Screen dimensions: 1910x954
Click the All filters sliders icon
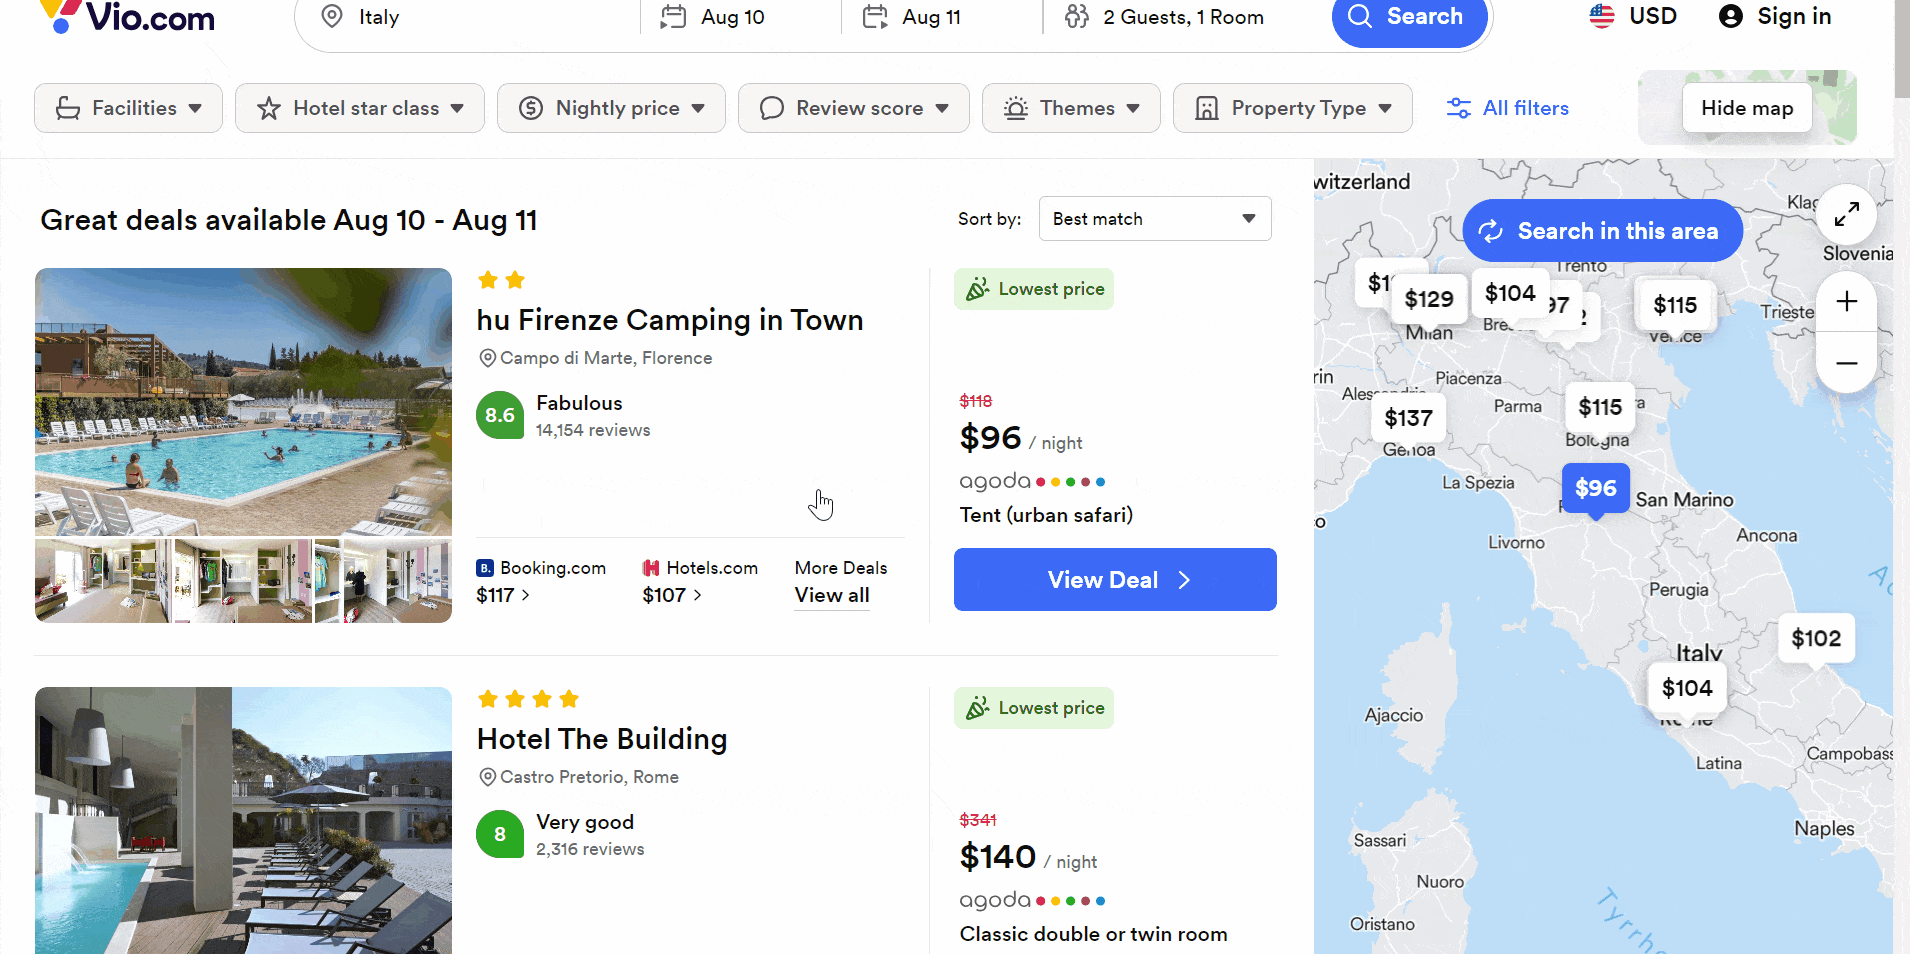coord(1459,108)
